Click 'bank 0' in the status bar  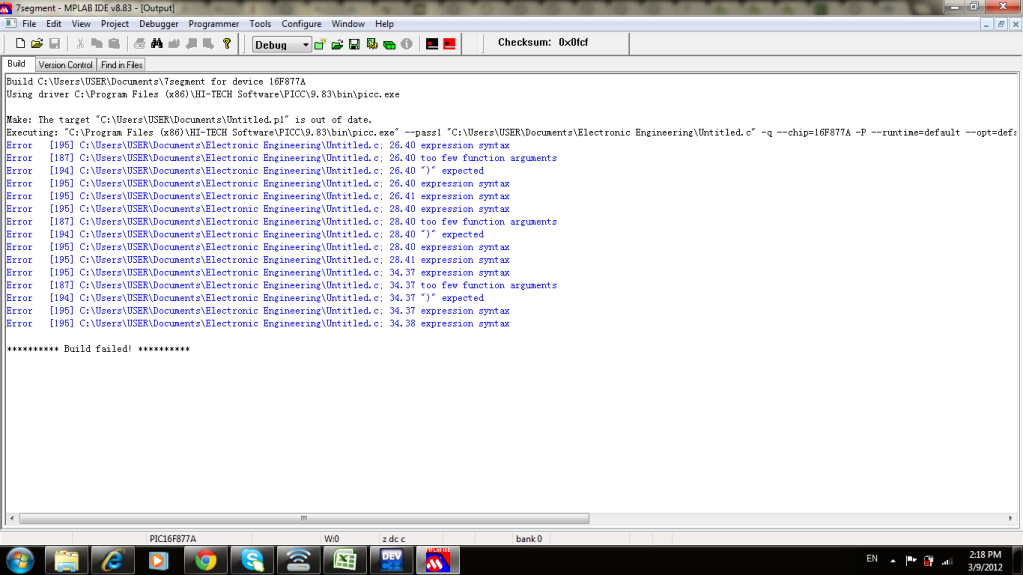(528, 539)
